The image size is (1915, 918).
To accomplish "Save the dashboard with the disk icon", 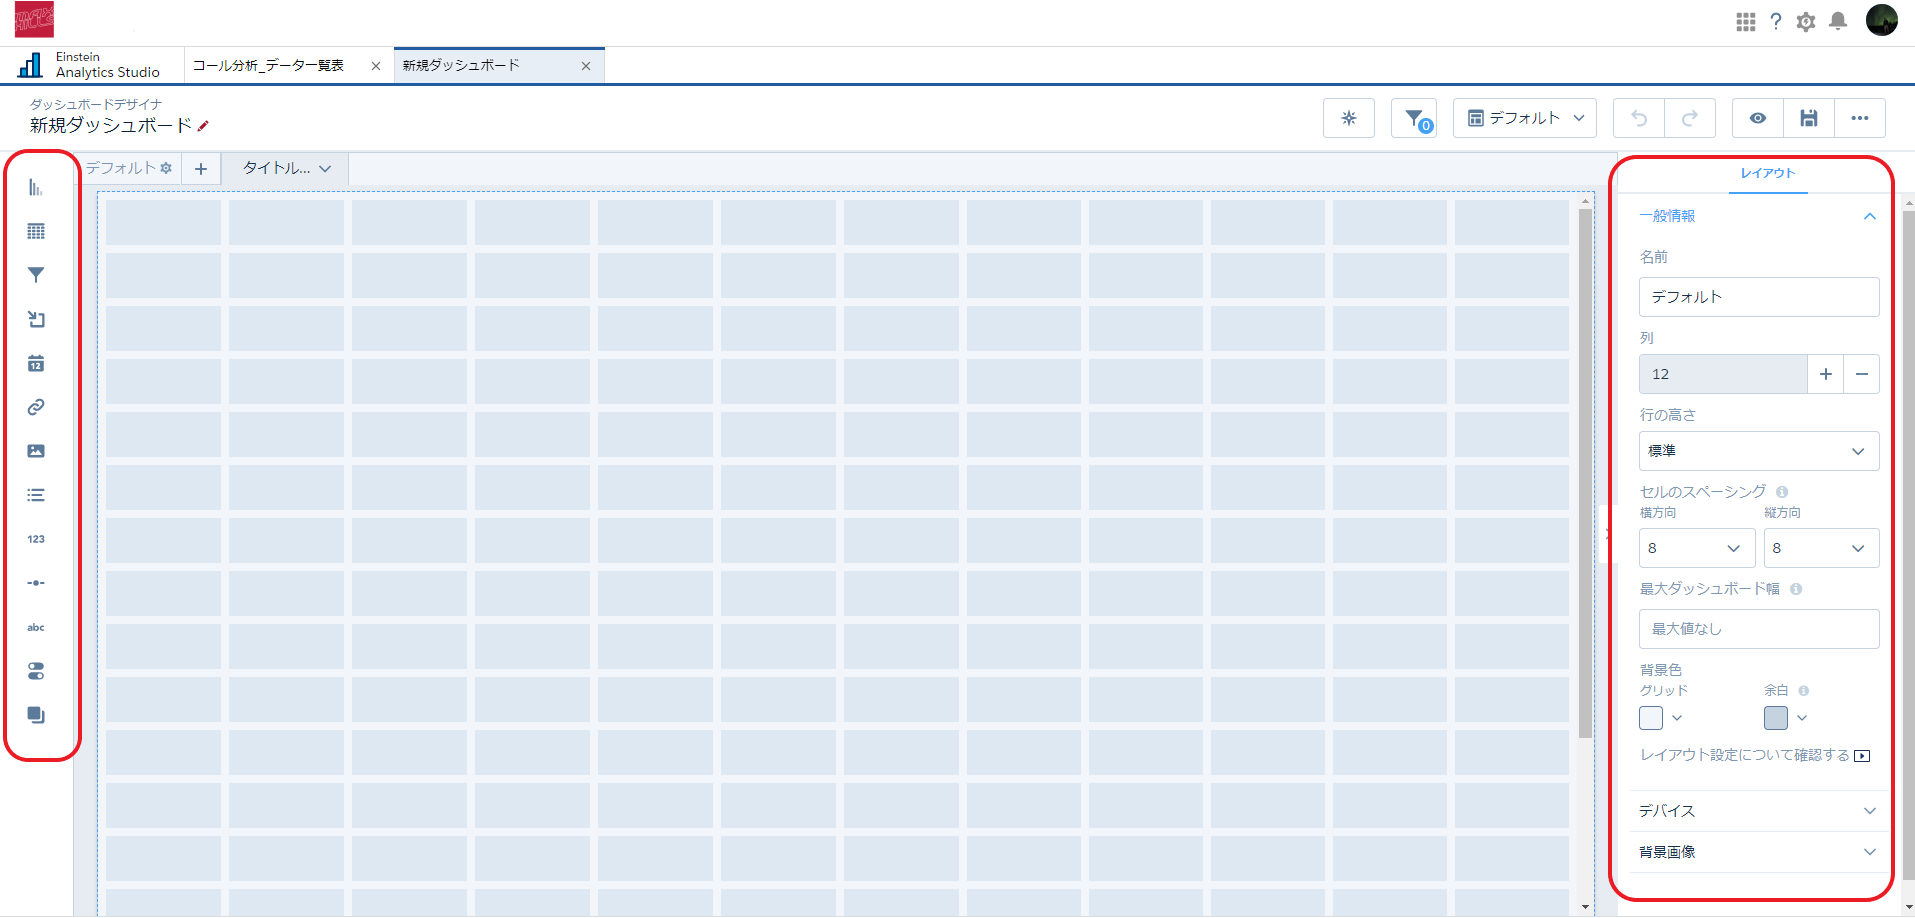I will coord(1808,118).
